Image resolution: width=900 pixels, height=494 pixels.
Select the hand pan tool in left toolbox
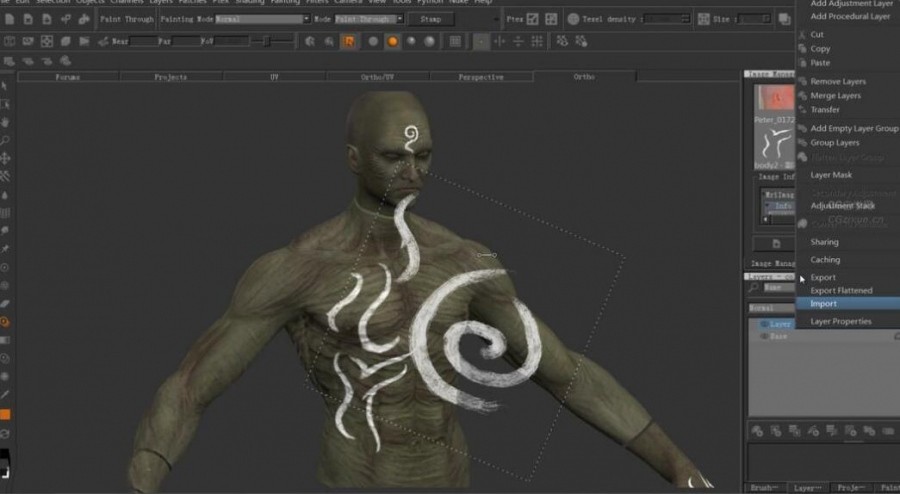click(5, 122)
